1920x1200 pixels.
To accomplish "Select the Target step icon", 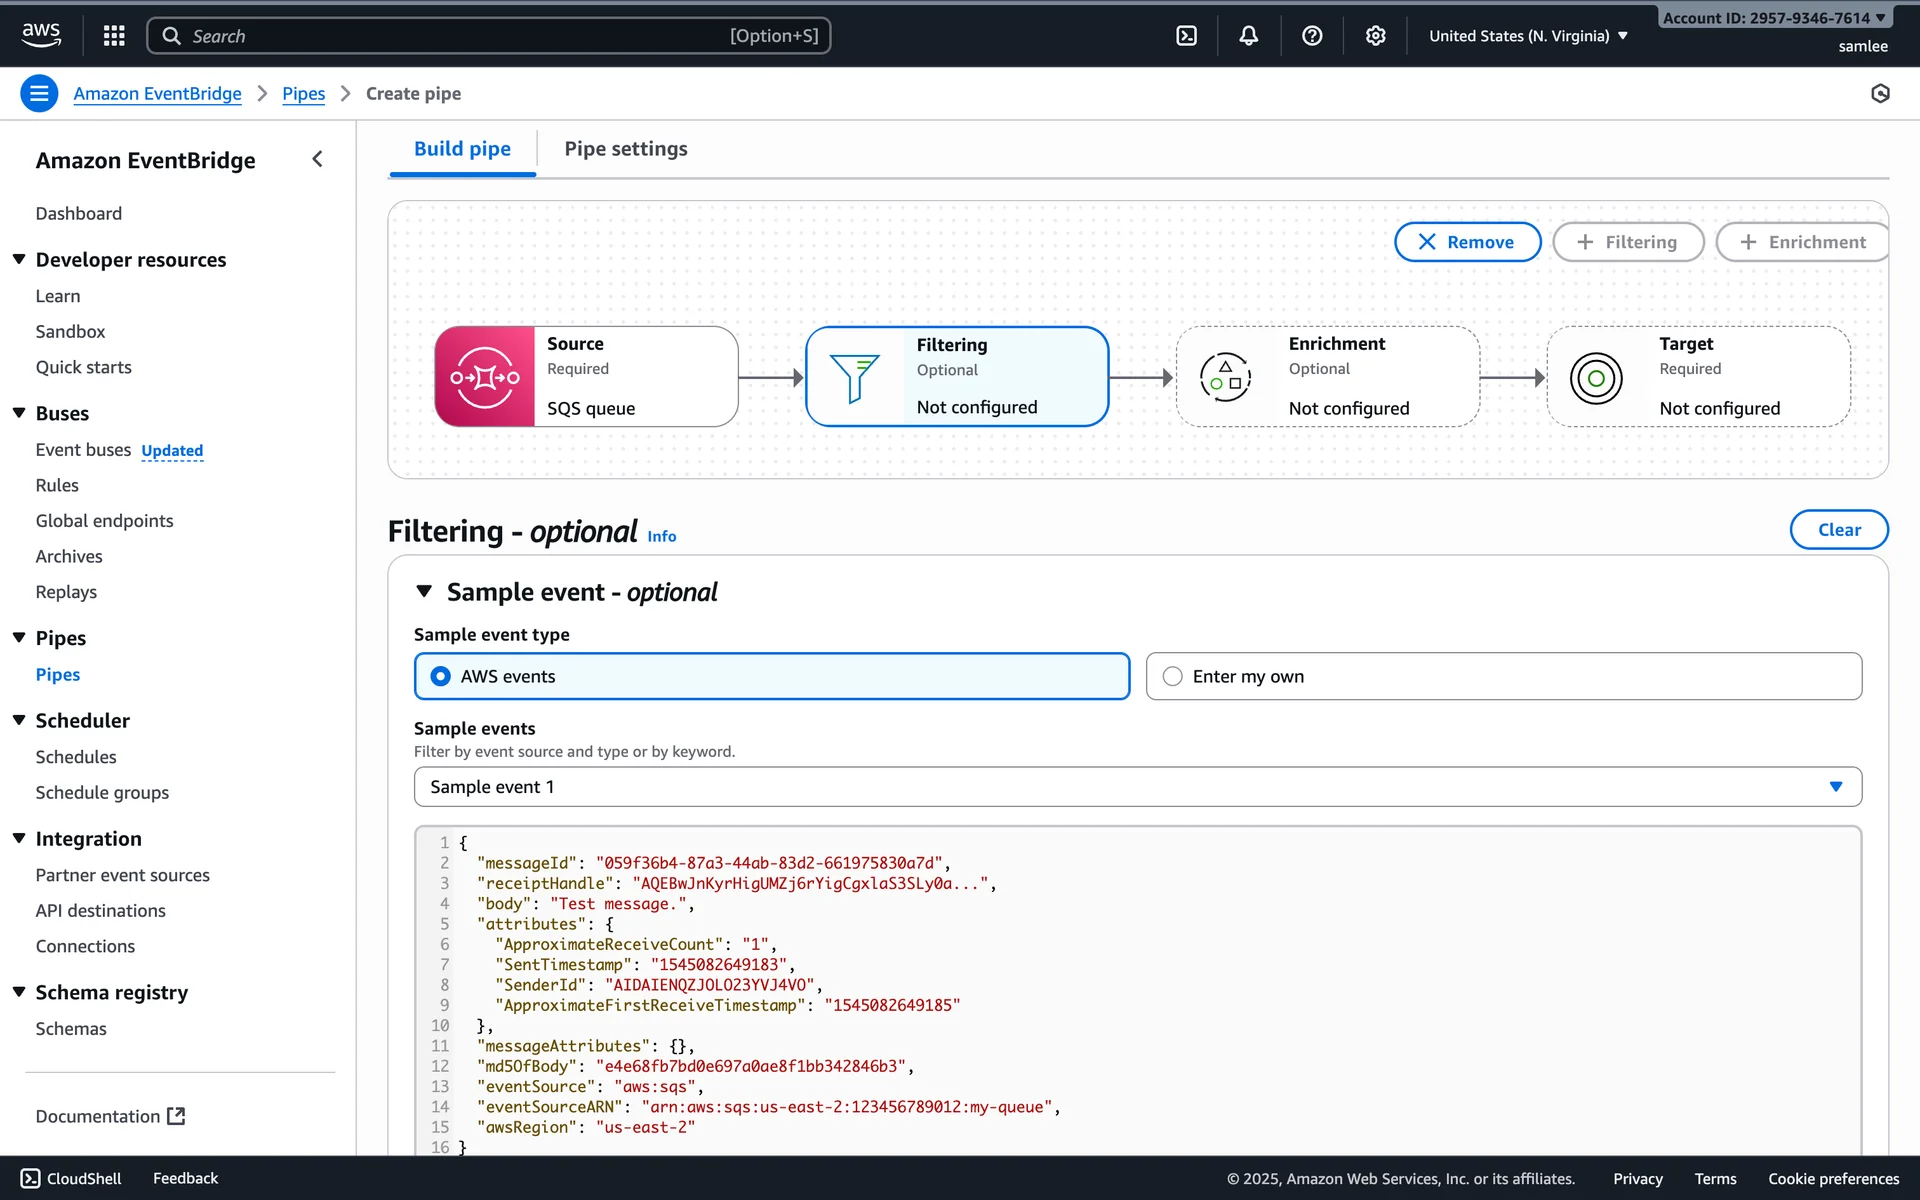I will [x=1596, y=378].
